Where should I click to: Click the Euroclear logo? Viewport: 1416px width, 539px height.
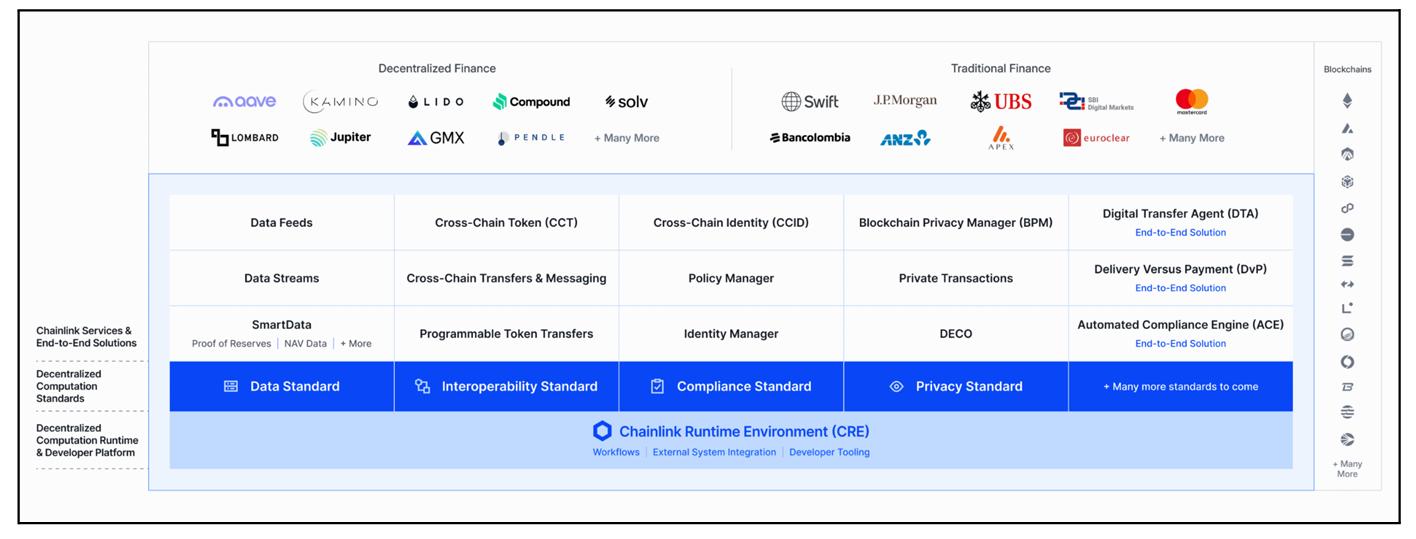click(x=1096, y=138)
